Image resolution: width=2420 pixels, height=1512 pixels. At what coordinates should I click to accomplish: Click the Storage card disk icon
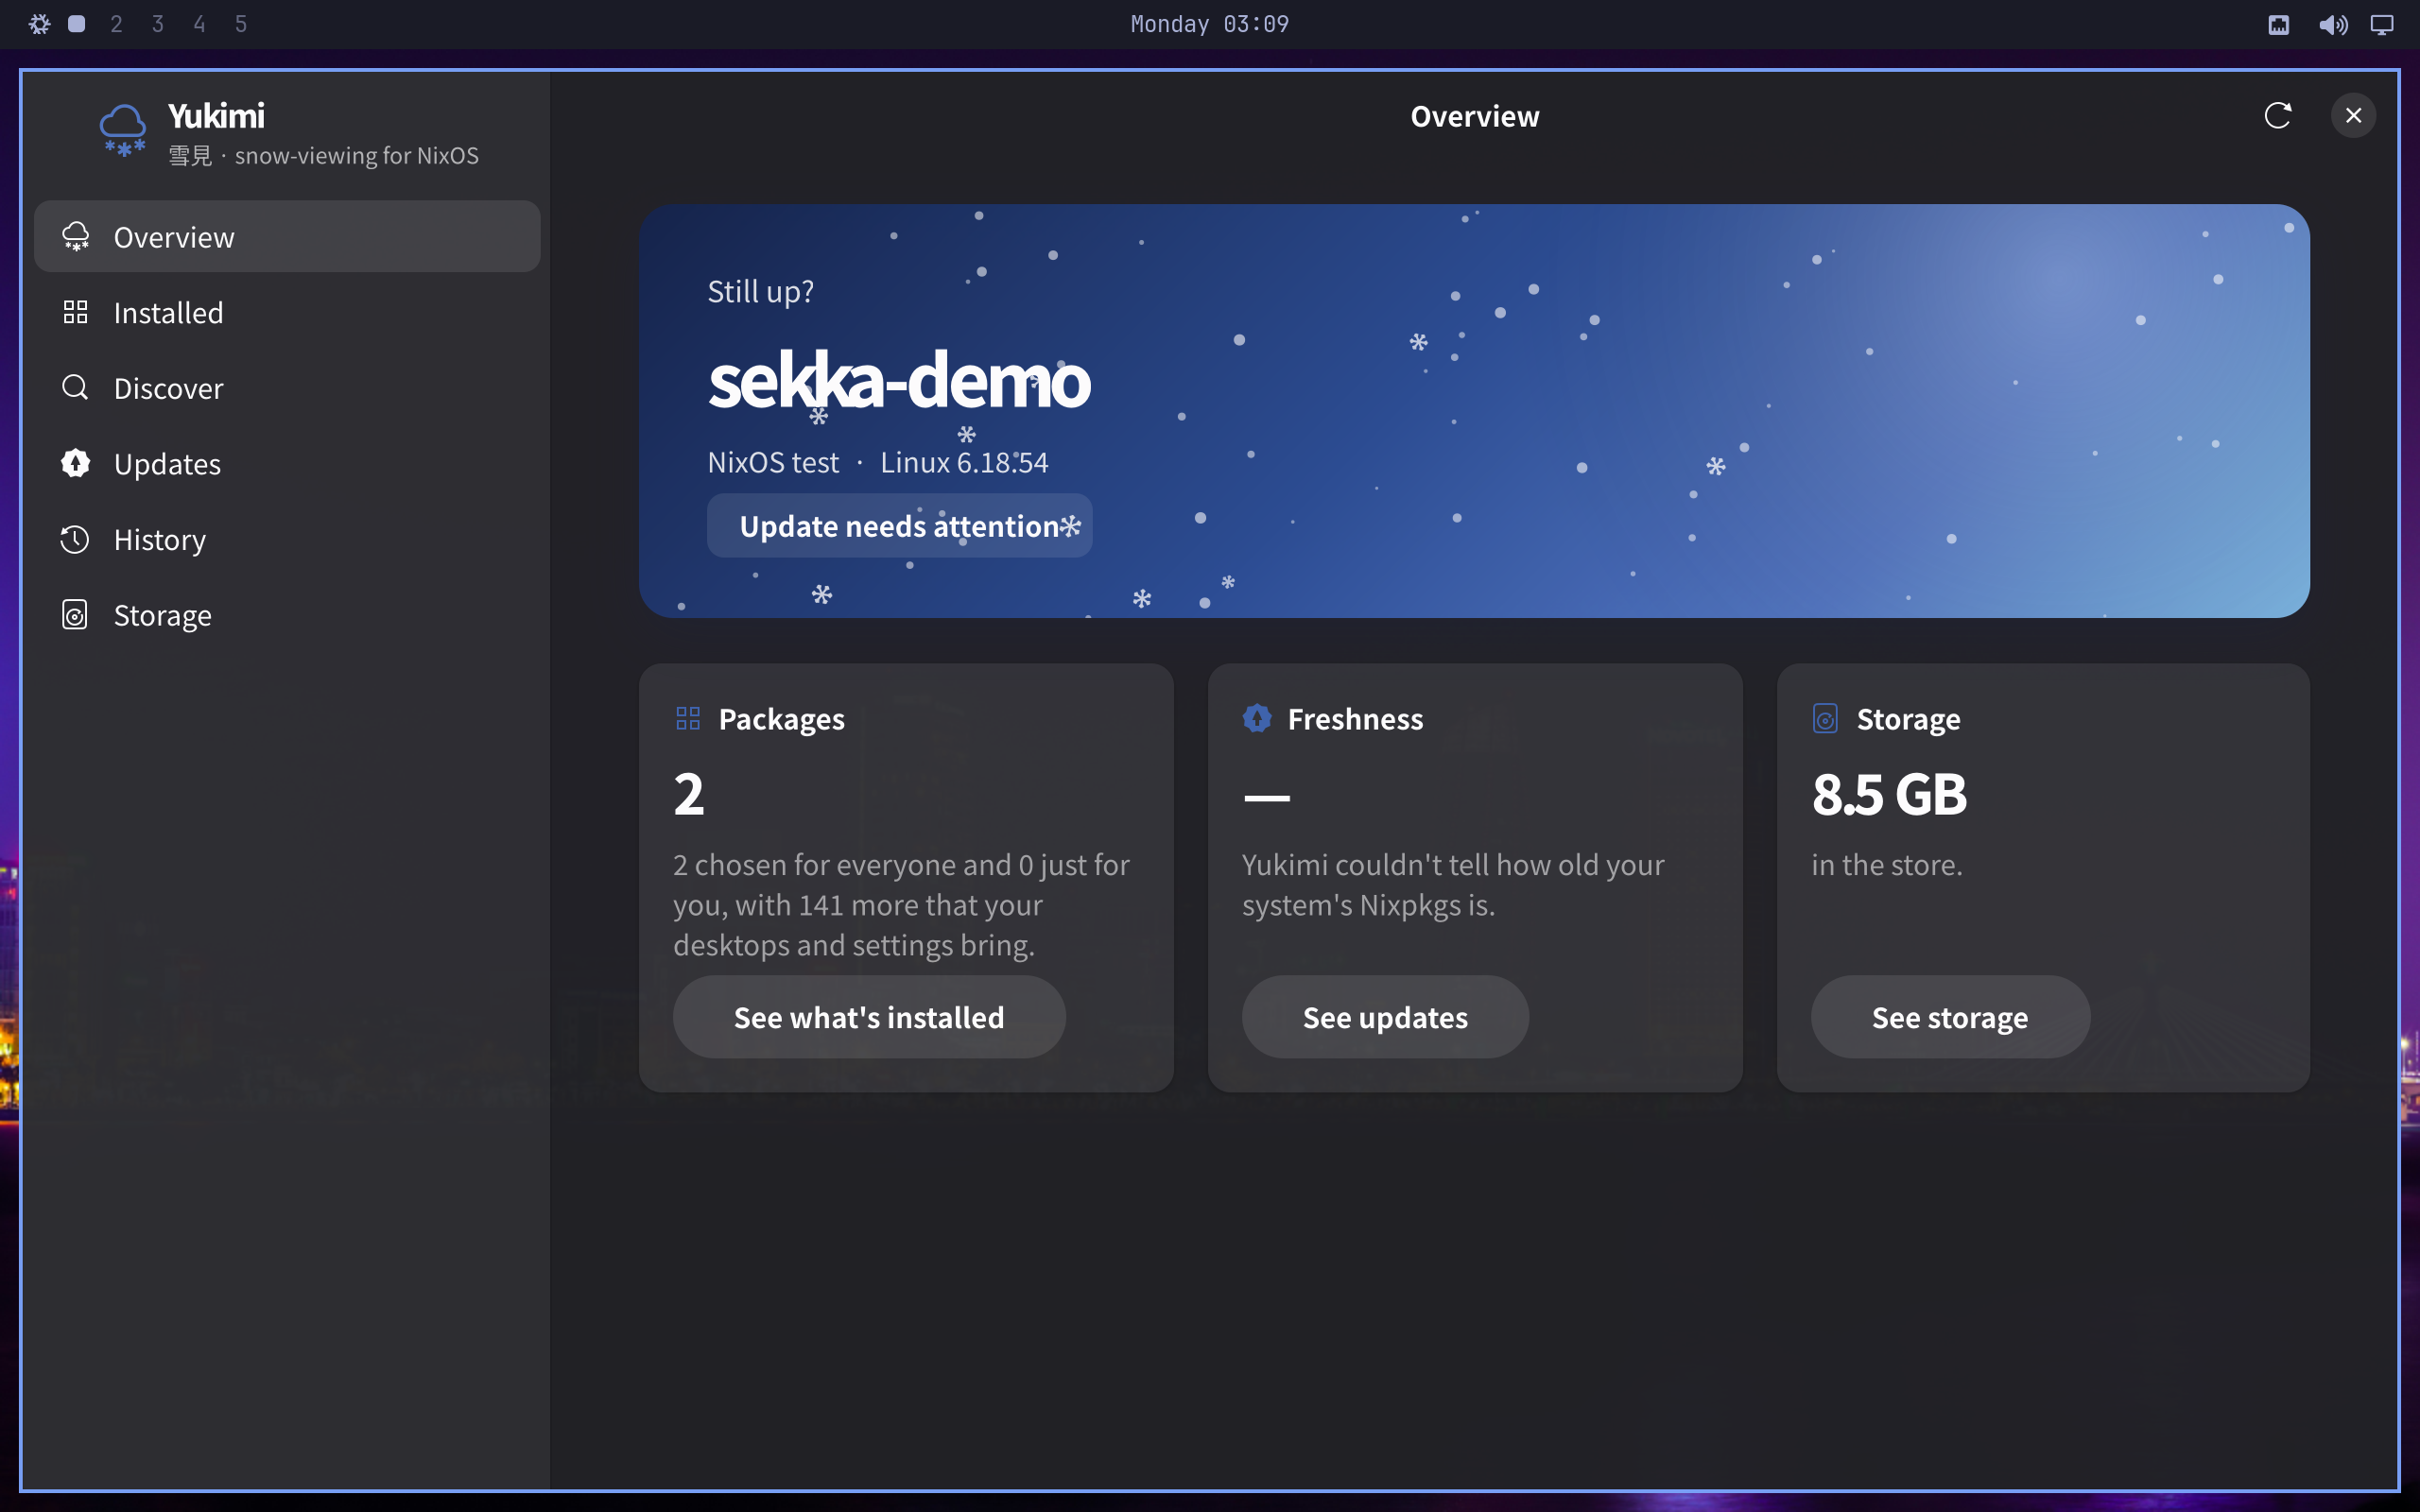(x=1825, y=719)
